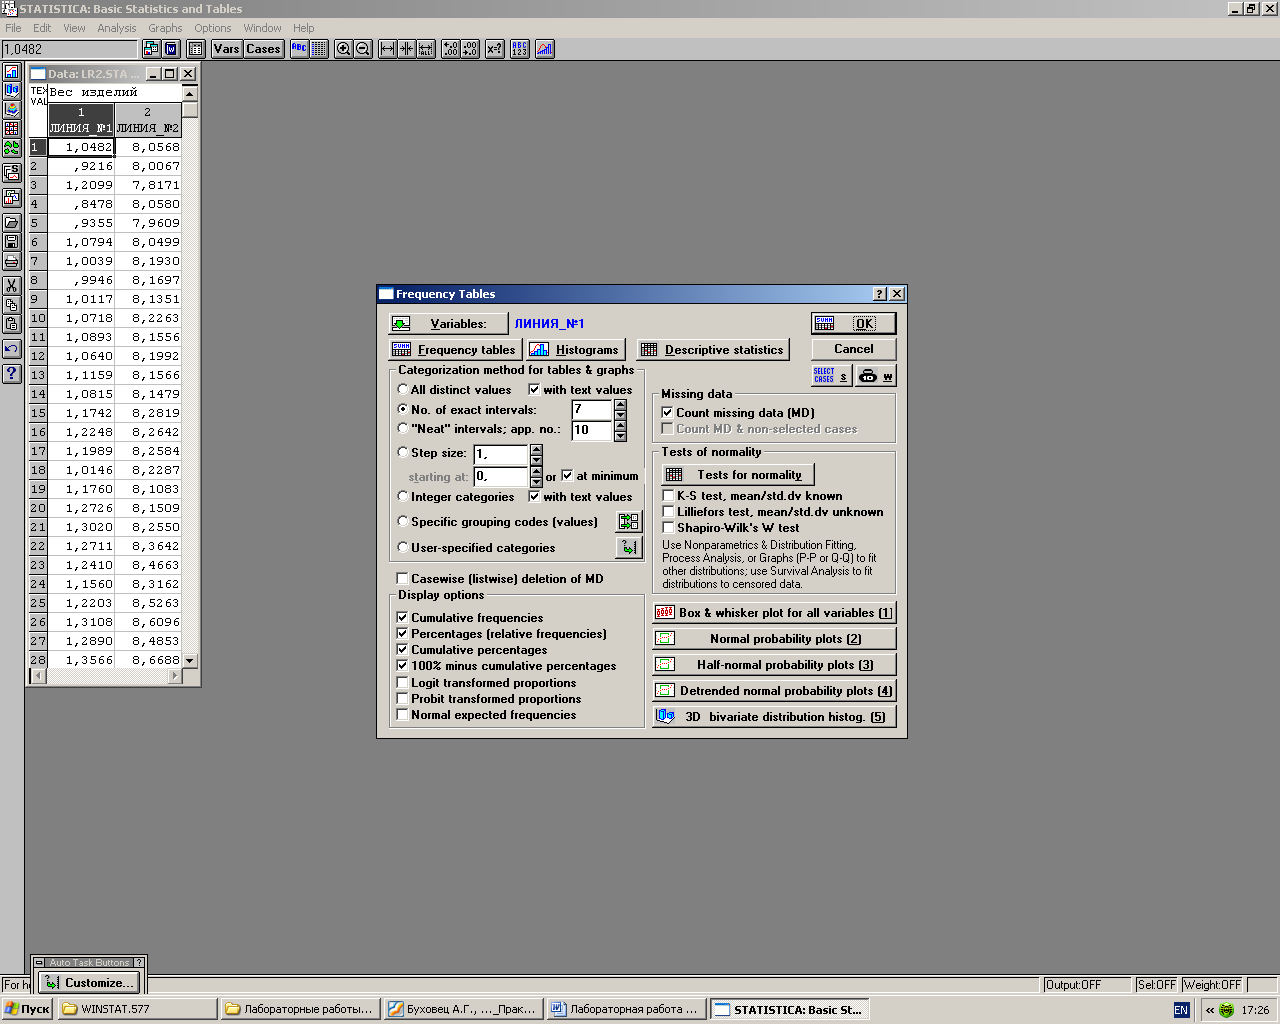Click the ABC 123 text values toolbar icon
1280x1024 pixels.
click(519, 48)
